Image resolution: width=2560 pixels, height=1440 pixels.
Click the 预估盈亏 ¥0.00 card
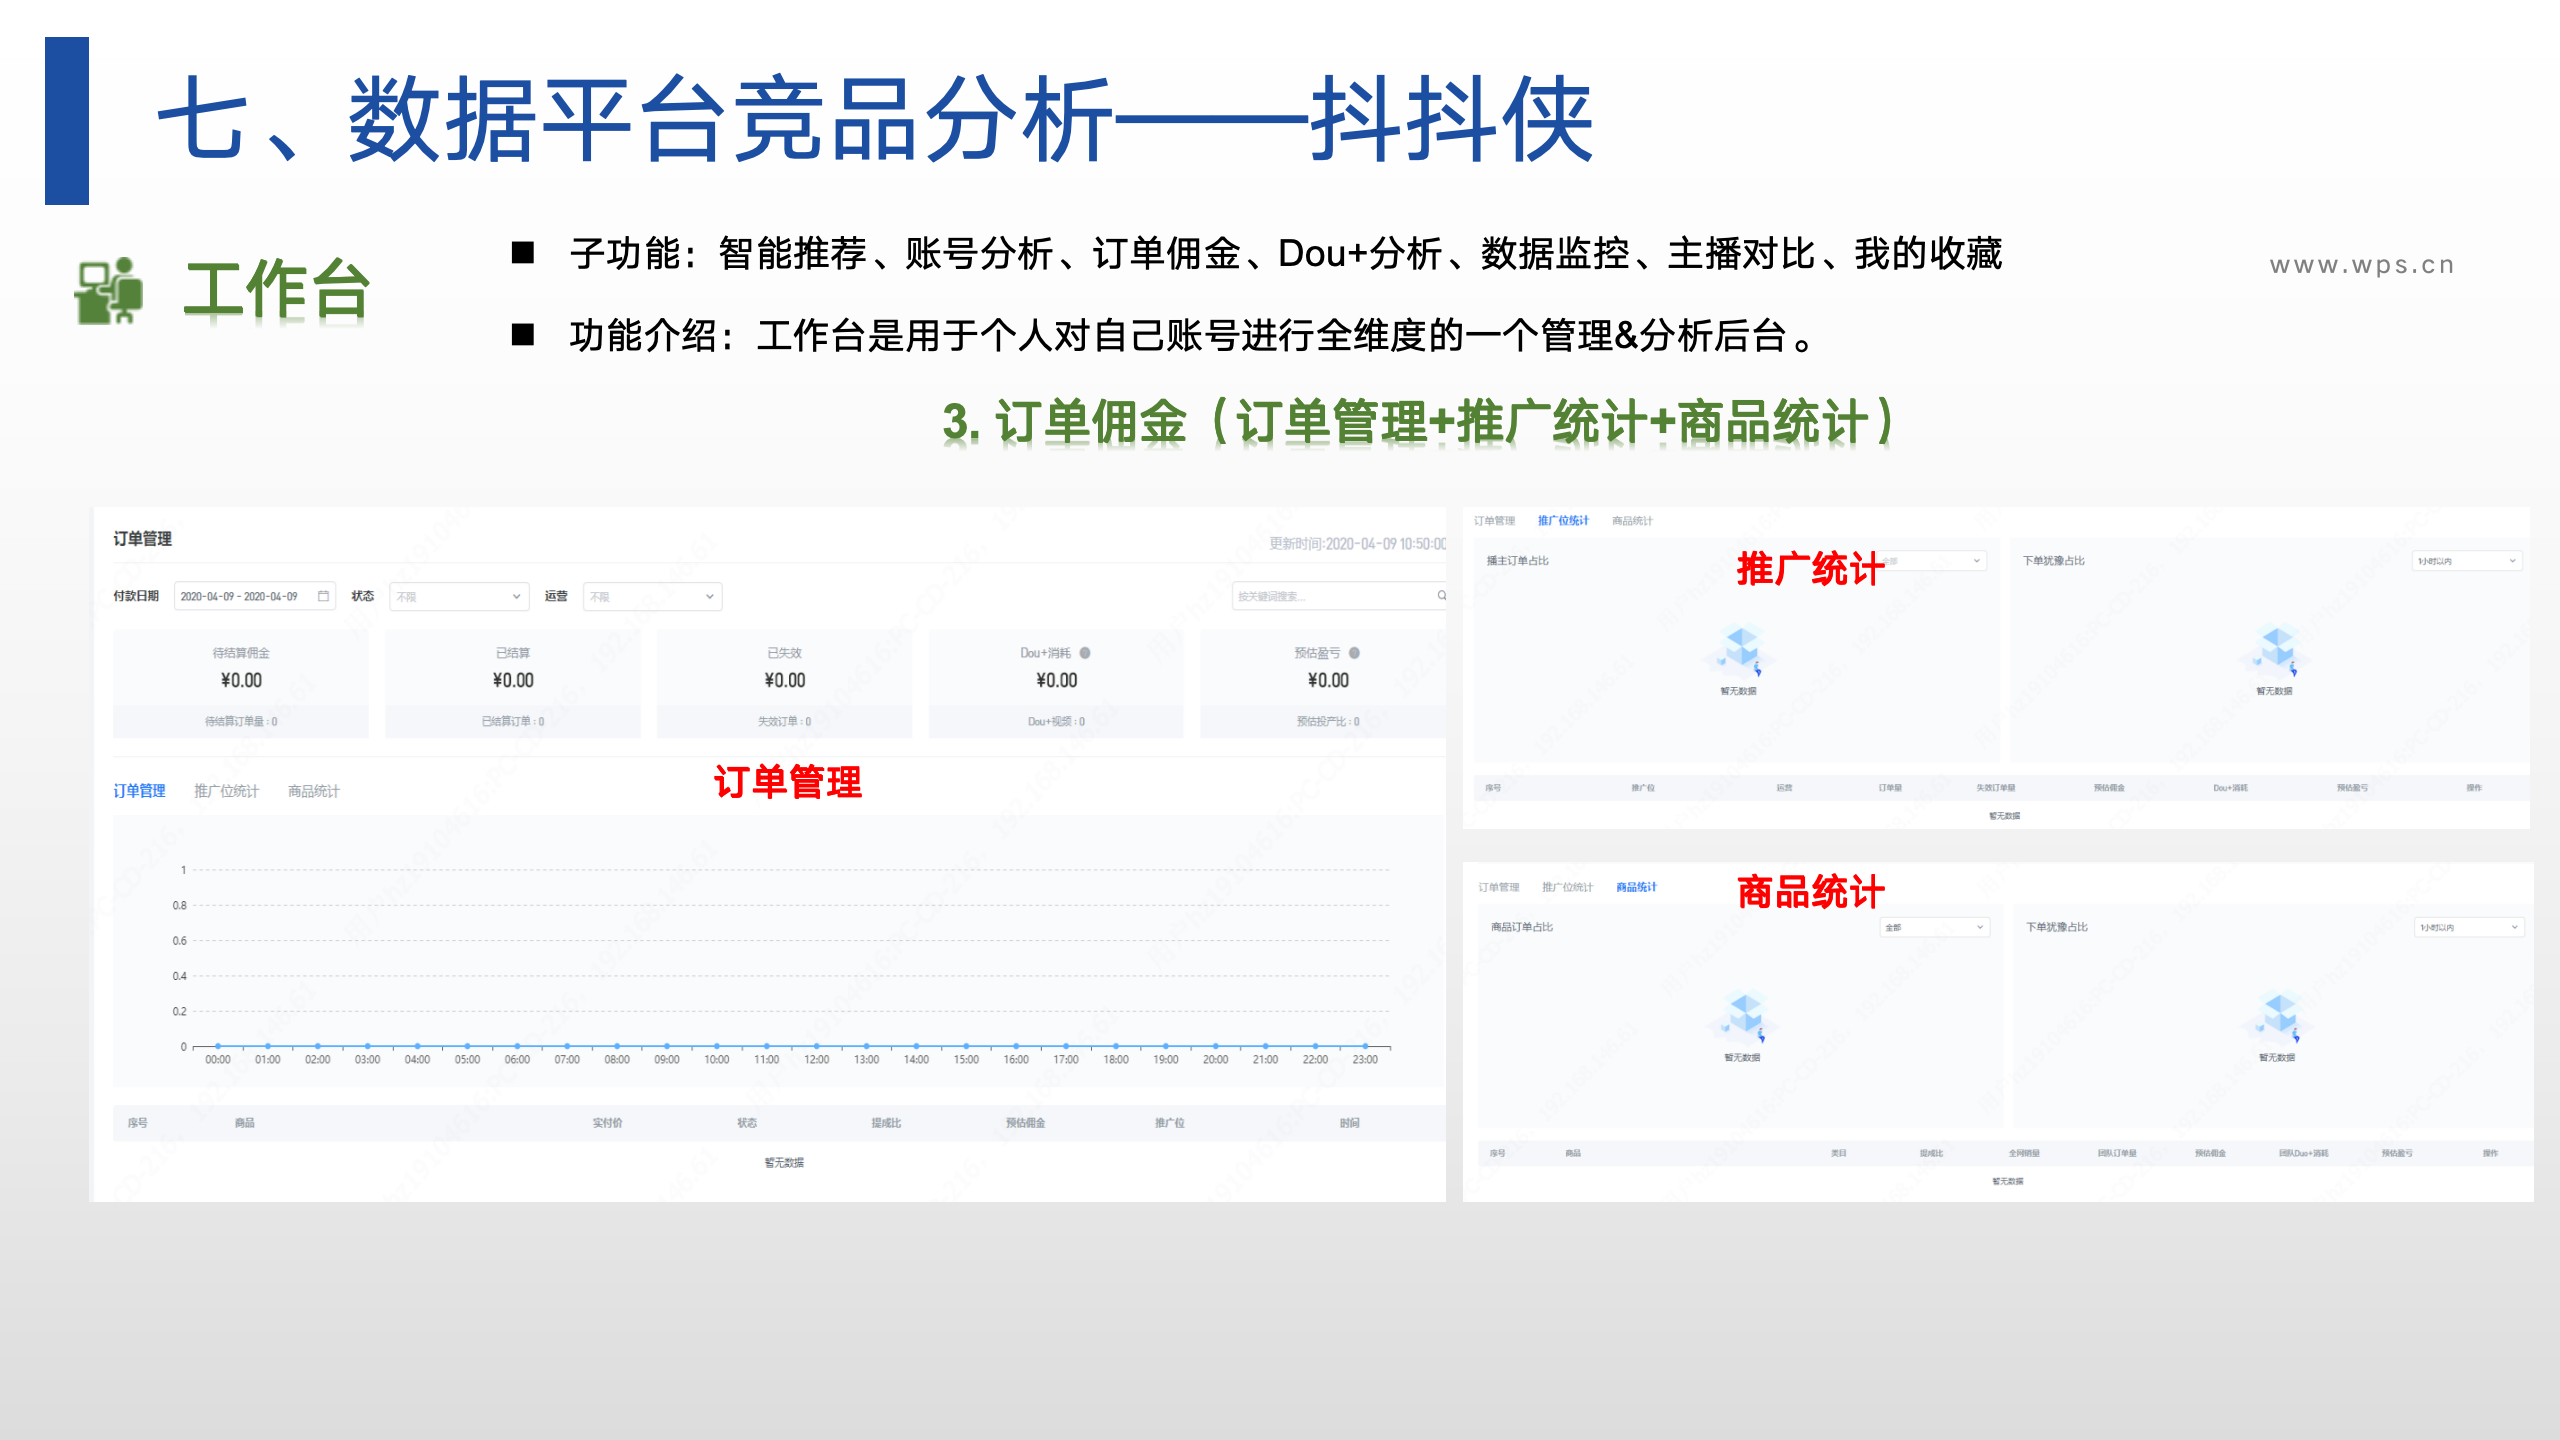click(1323, 685)
